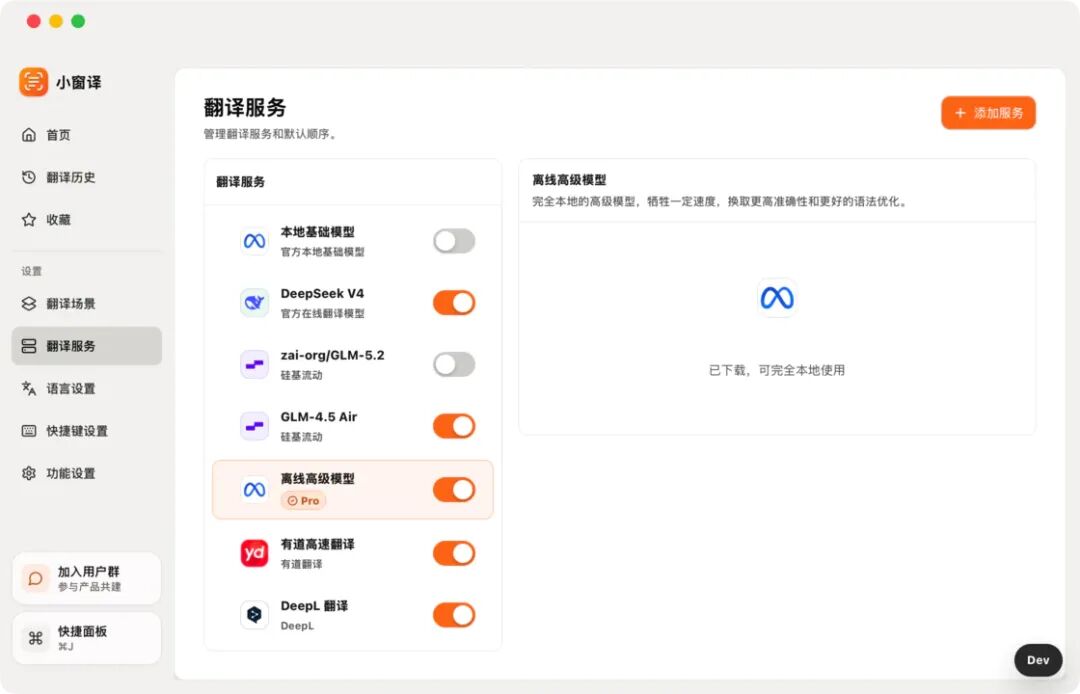Image resolution: width=1080 pixels, height=694 pixels.
Task: Open the 快捷面板 card
Action: pyautogui.click(x=87, y=638)
